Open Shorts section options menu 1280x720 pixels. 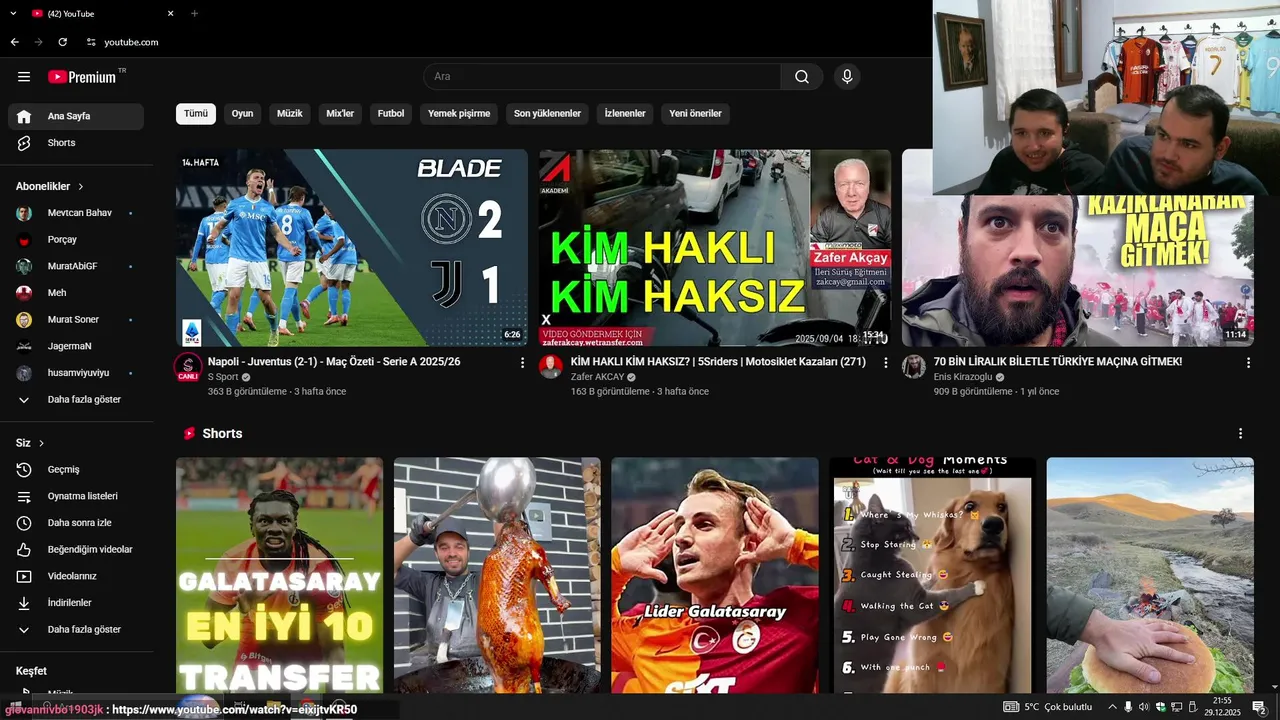pos(1240,434)
